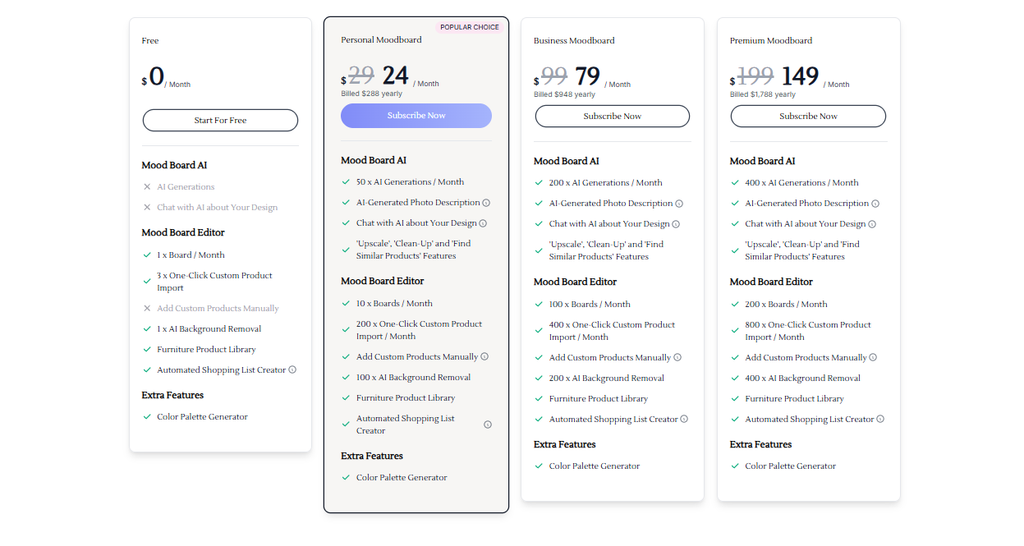Click the POPULAR CHOICE badge

pos(470,27)
